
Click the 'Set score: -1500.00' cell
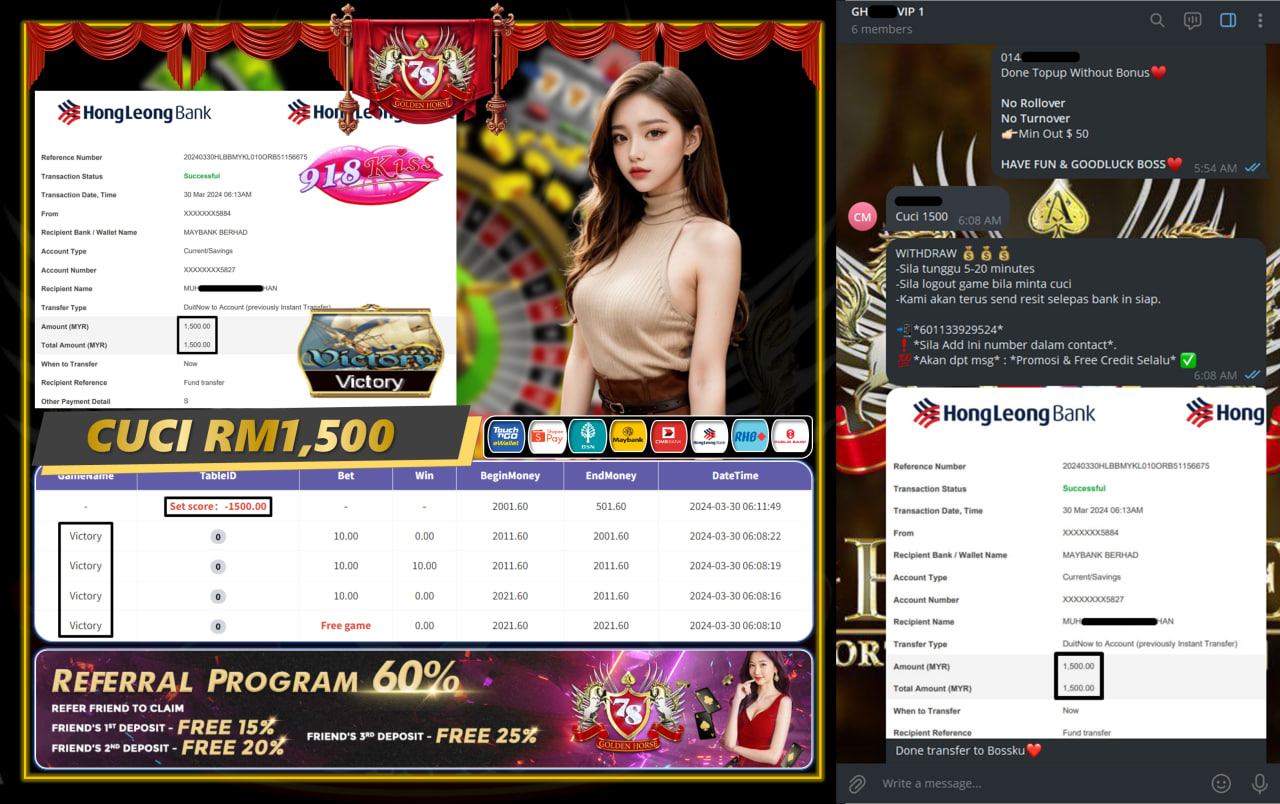coord(218,507)
